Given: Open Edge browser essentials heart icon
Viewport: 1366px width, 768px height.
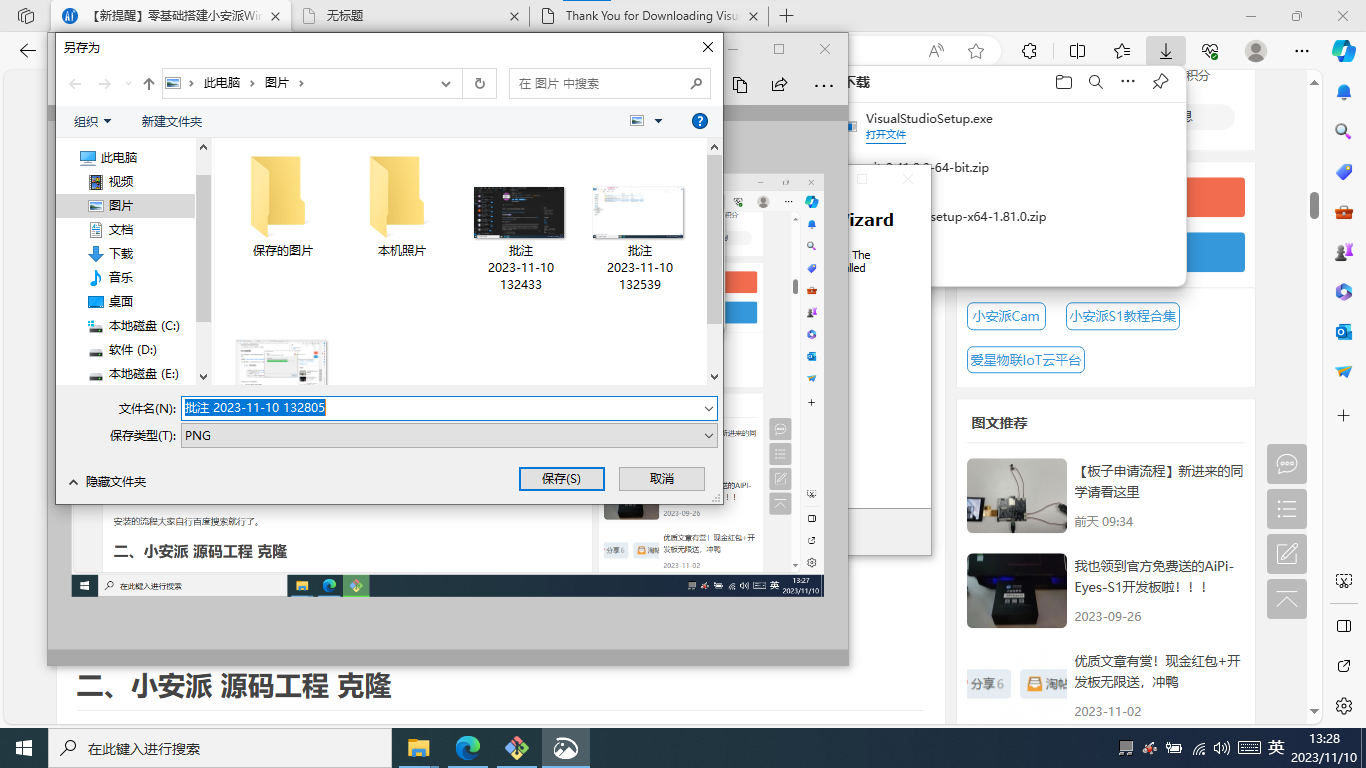Looking at the screenshot, I should tap(1211, 51).
